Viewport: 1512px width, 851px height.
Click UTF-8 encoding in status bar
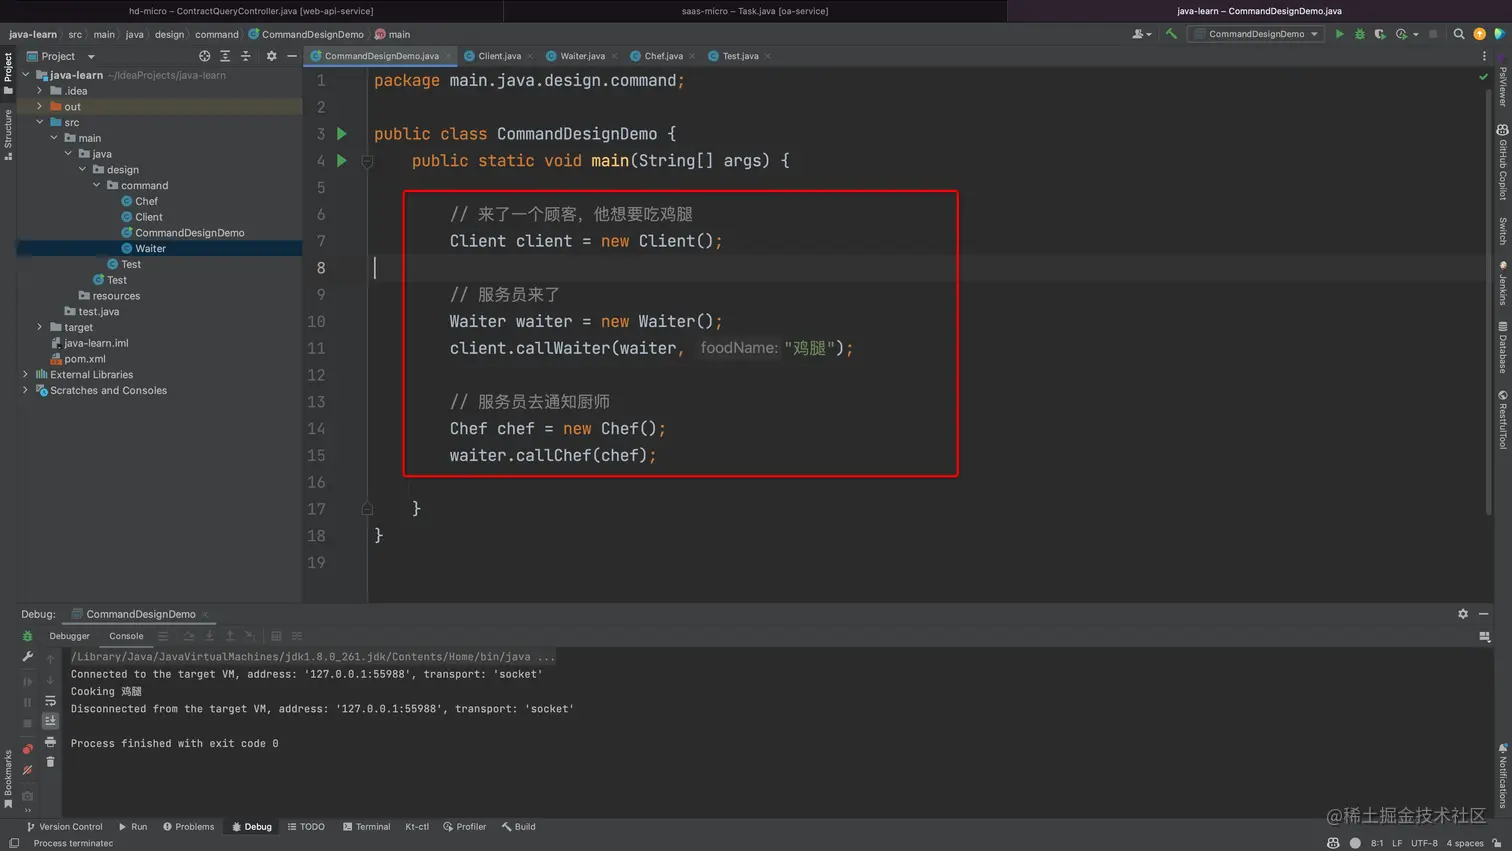[1424, 843]
